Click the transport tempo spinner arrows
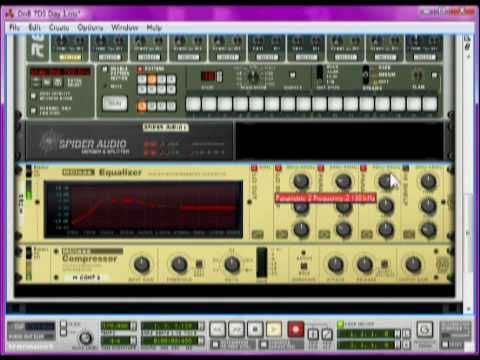 tap(133, 326)
